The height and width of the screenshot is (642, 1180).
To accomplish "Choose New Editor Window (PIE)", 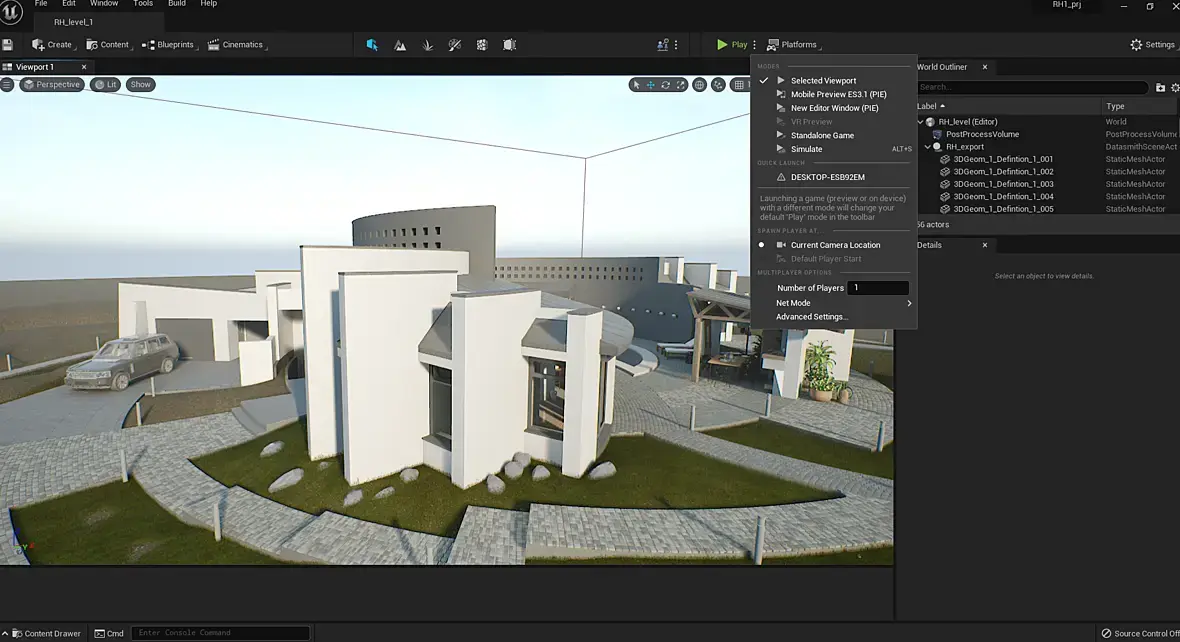I will tap(834, 108).
